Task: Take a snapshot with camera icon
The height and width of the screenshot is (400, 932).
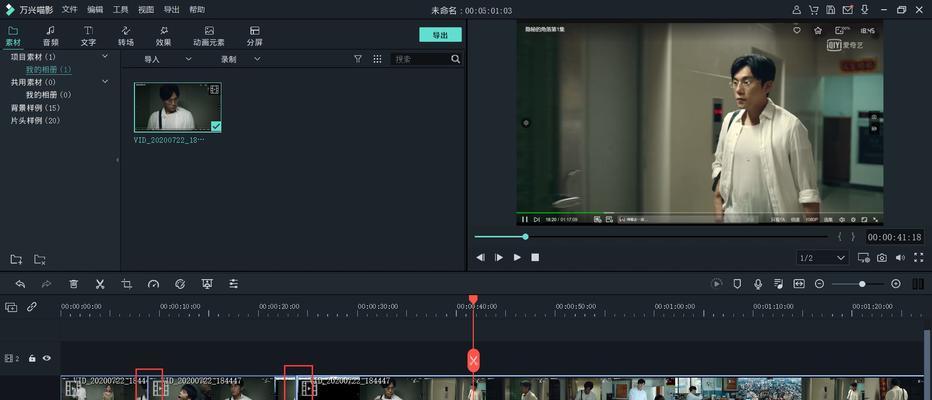Action: pyautogui.click(x=882, y=257)
